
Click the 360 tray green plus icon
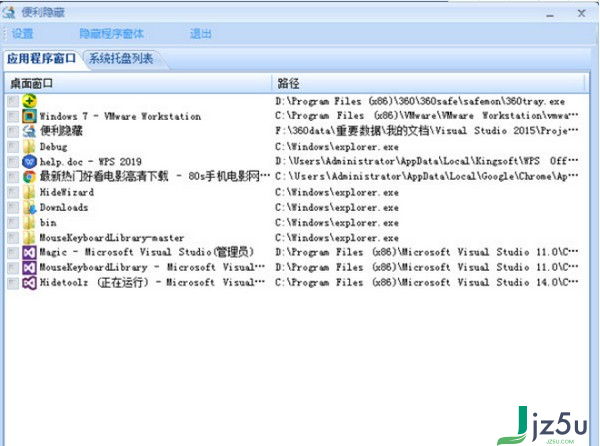pyautogui.click(x=29, y=101)
